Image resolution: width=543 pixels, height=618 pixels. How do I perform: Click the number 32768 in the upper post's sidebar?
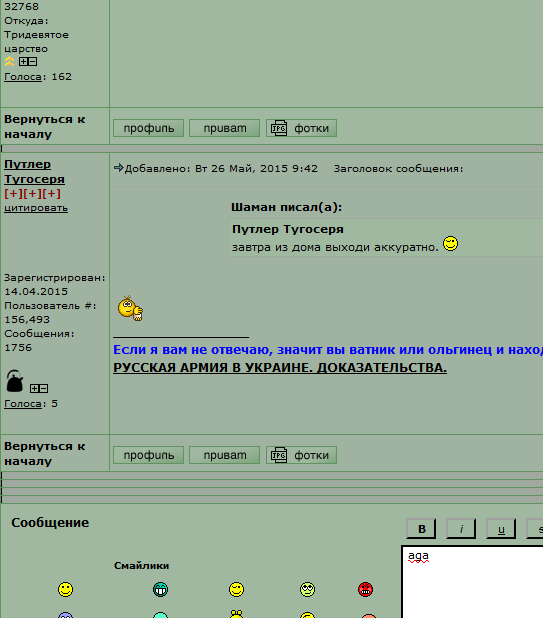click(21, 7)
